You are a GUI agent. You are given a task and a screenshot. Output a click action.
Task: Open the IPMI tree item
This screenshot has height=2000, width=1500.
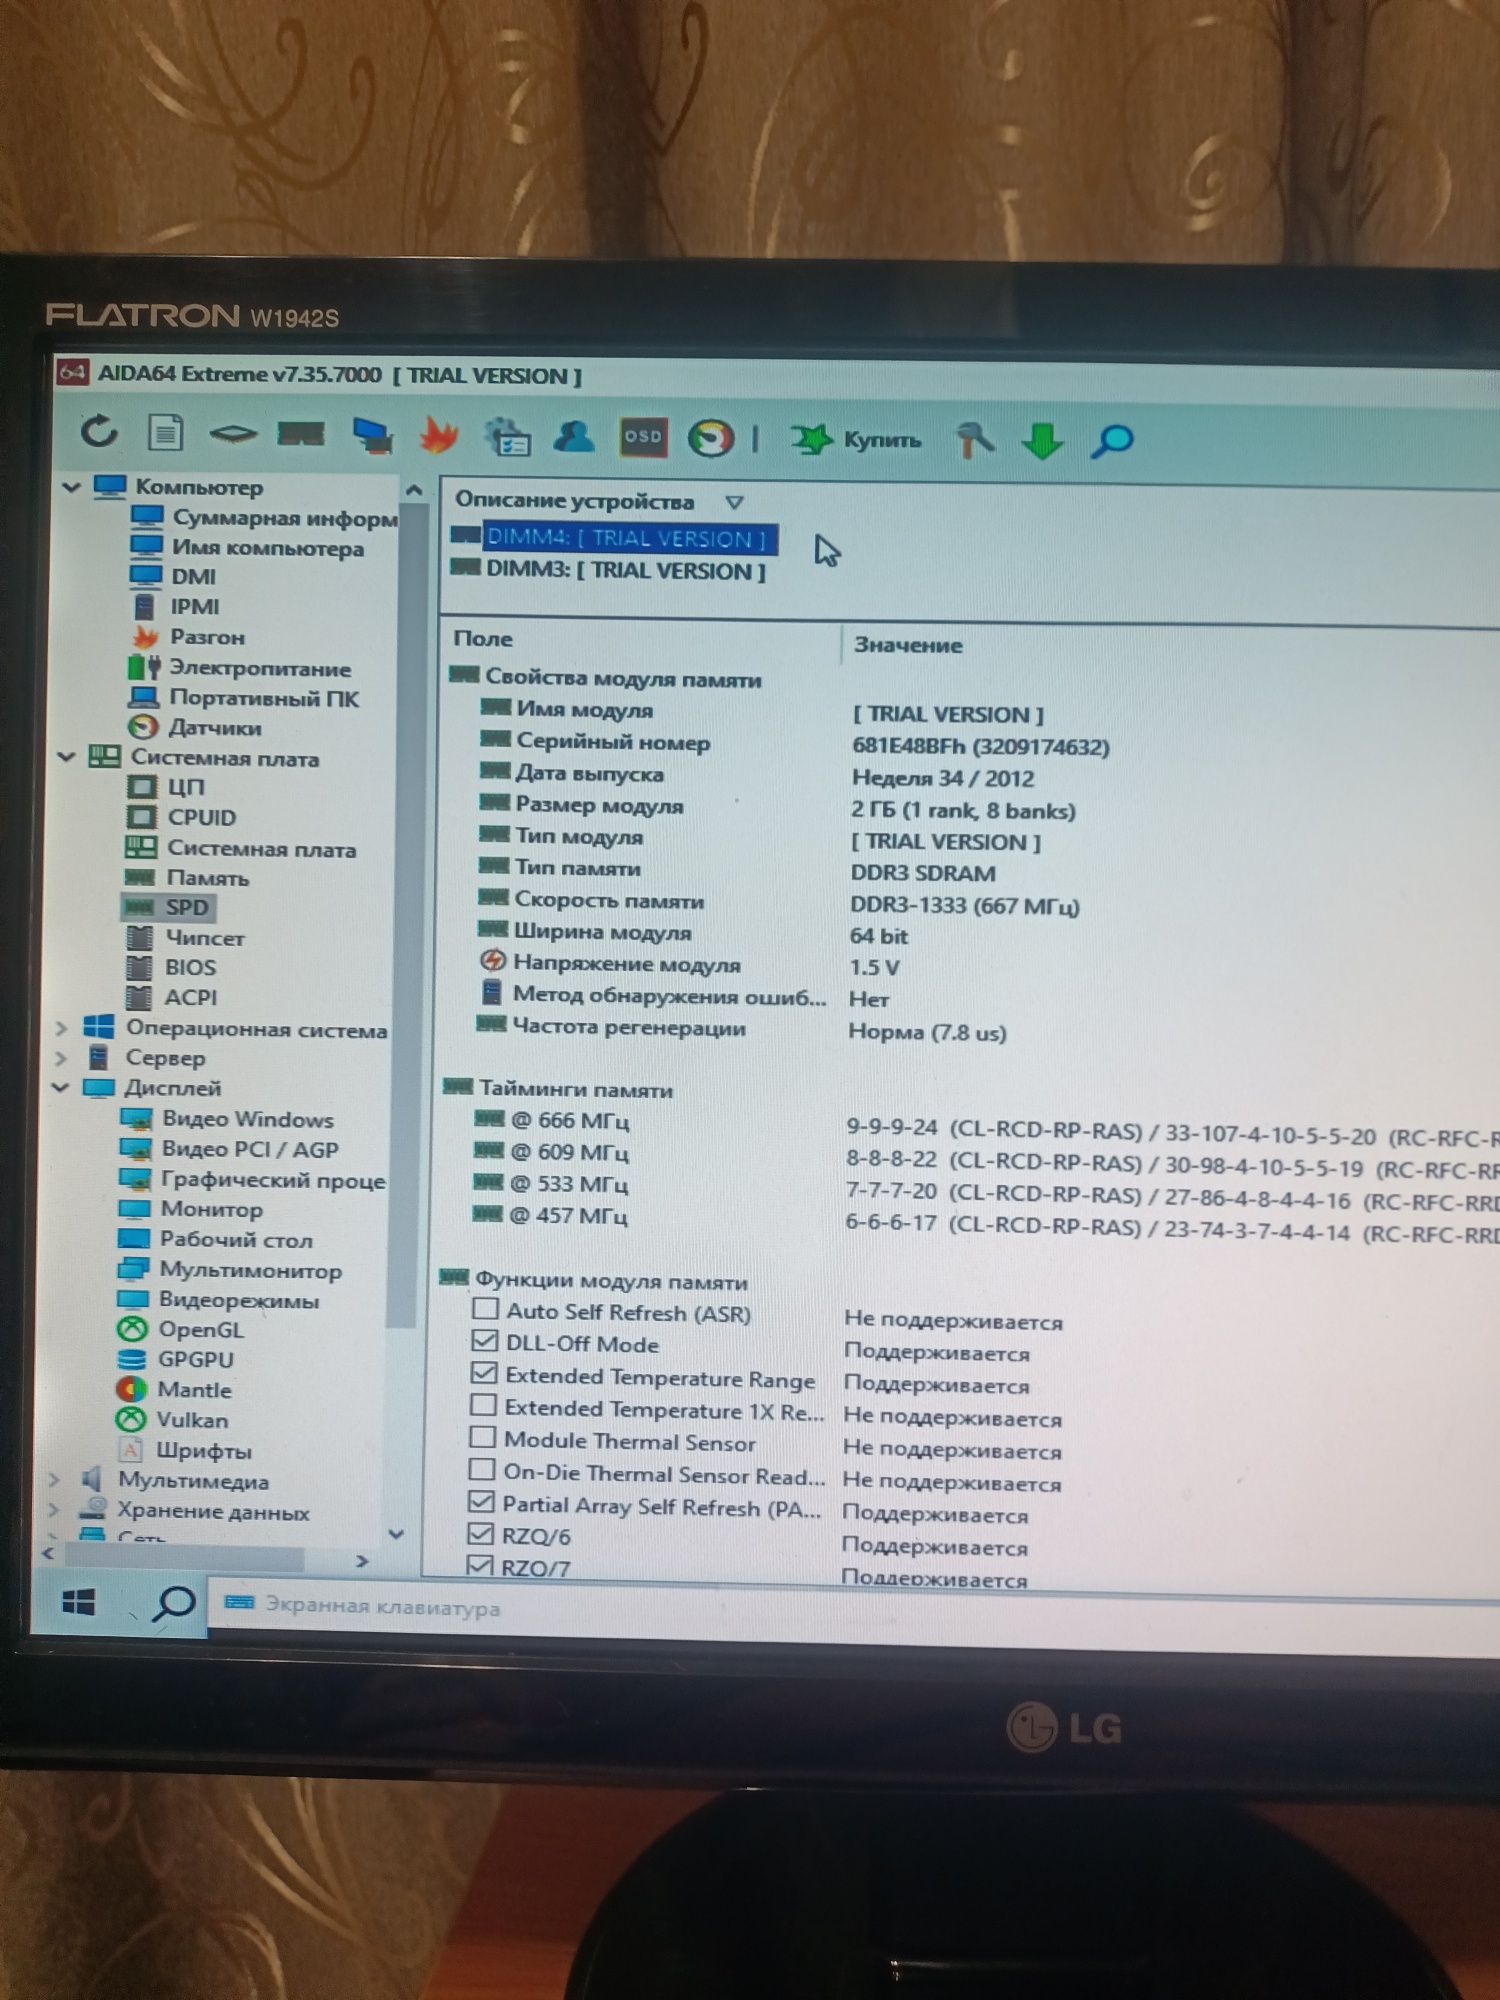176,606
